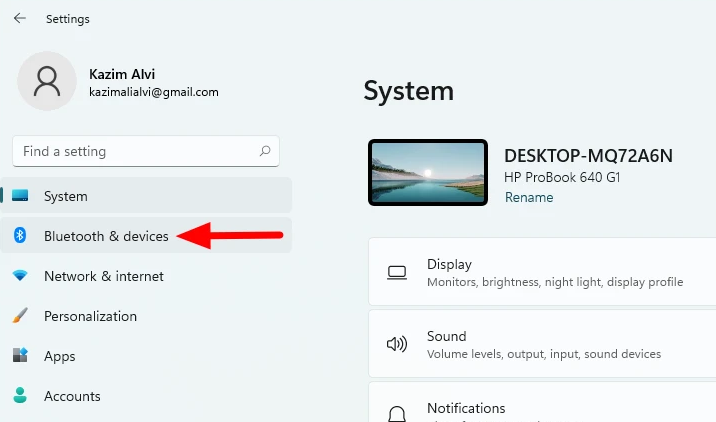Go to Network & internet
The width and height of the screenshot is (716, 422).
point(146,276)
